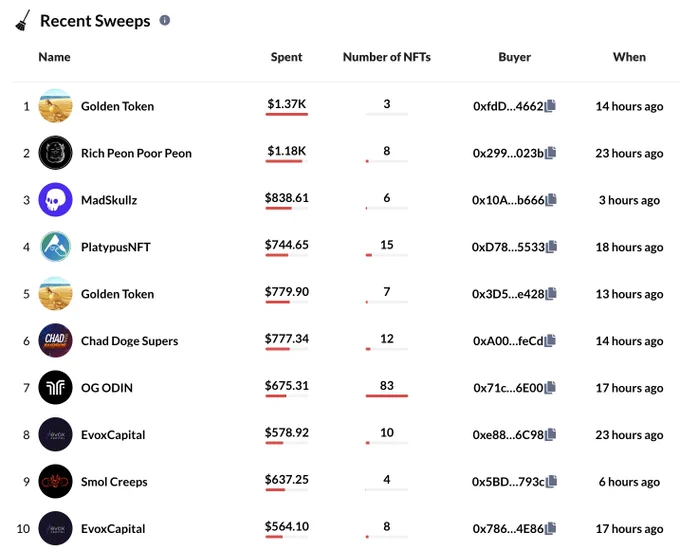Click the broom icon next to Recent Sweeps
The image size is (680, 551).
[23, 20]
